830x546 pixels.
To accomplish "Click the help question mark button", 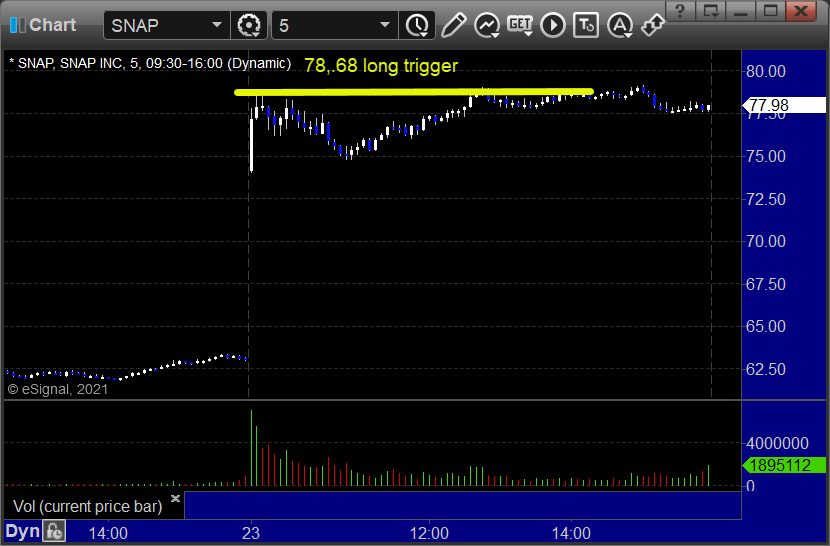I will (x=680, y=11).
